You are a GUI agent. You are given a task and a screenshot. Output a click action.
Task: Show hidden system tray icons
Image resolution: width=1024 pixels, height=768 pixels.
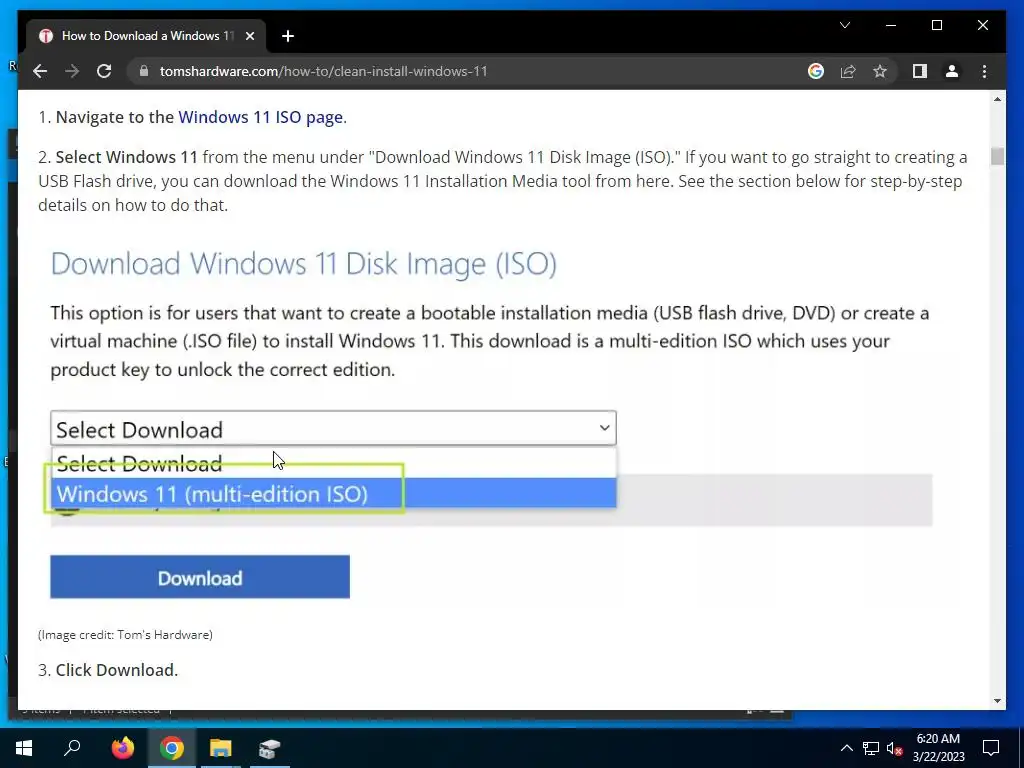point(846,748)
